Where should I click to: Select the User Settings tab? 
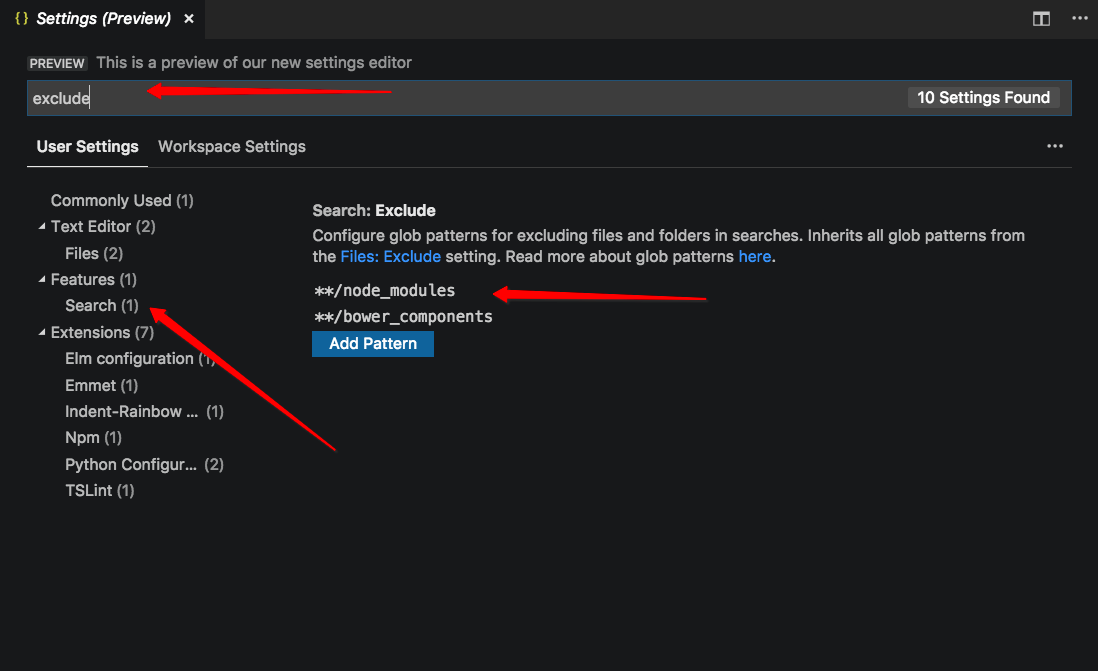pos(87,146)
